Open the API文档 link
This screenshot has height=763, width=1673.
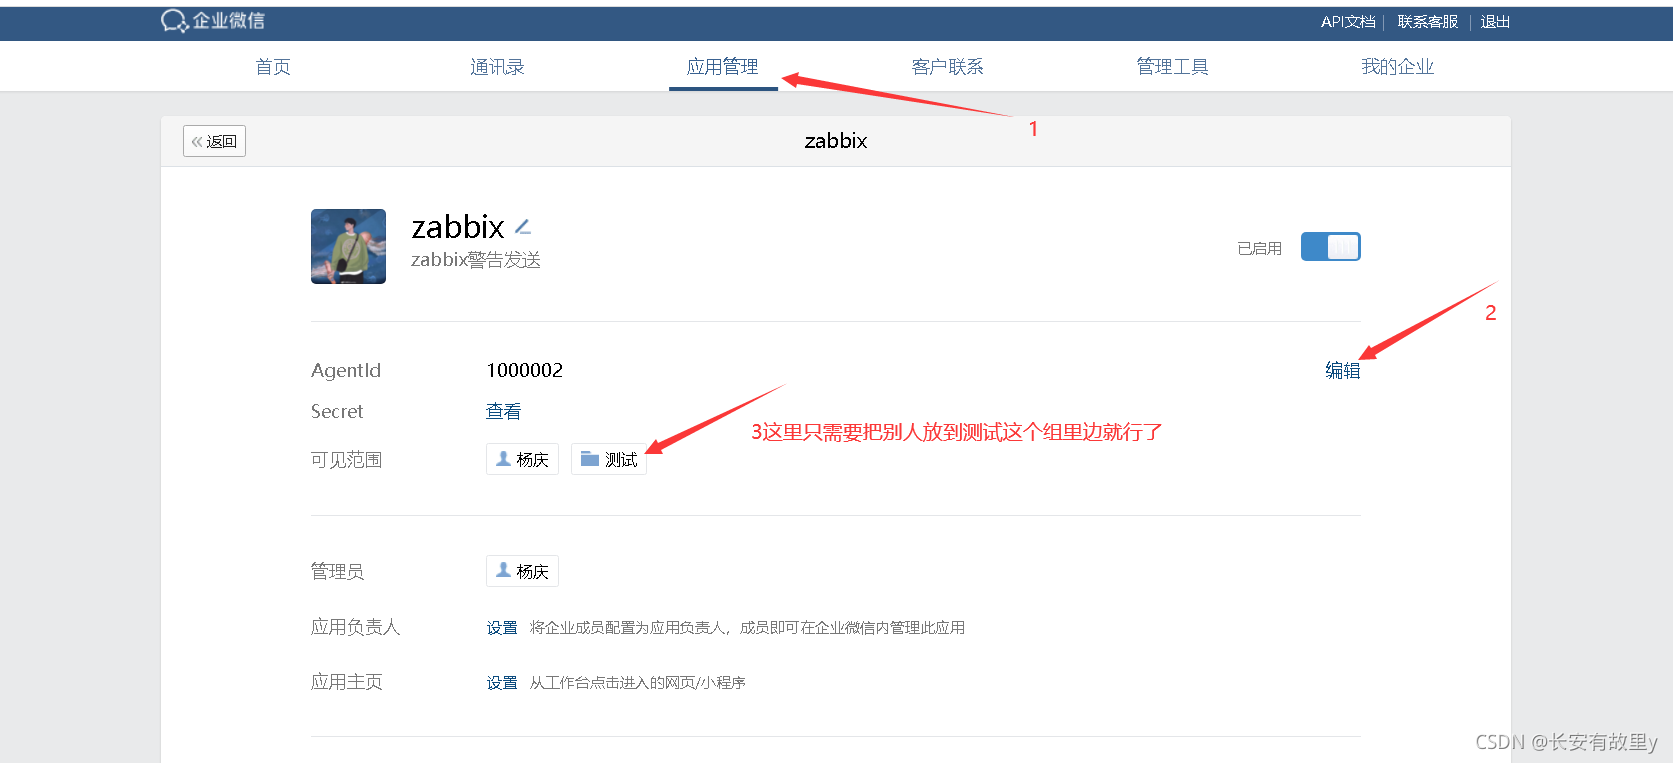pyautogui.click(x=1348, y=22)
